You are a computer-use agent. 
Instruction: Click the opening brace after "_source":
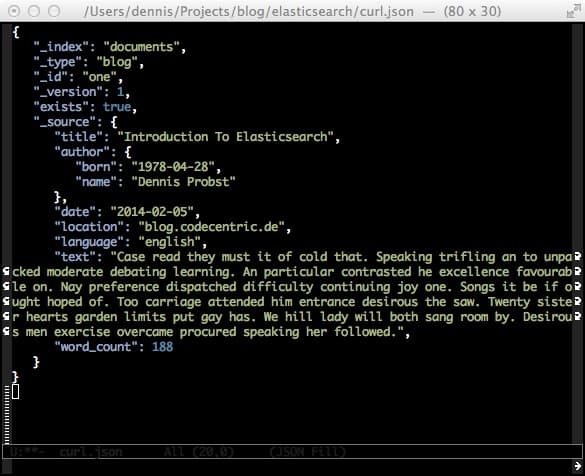[x=114, y=122]
